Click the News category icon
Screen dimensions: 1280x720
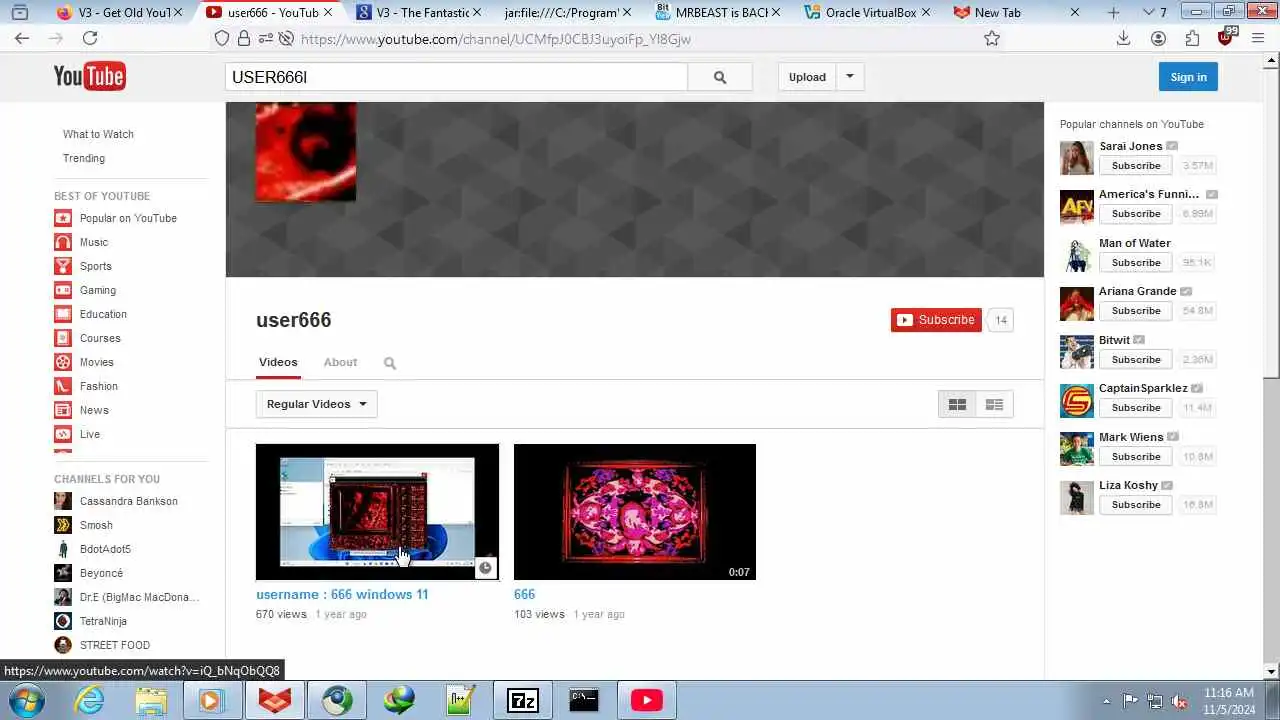coord(63,410)
